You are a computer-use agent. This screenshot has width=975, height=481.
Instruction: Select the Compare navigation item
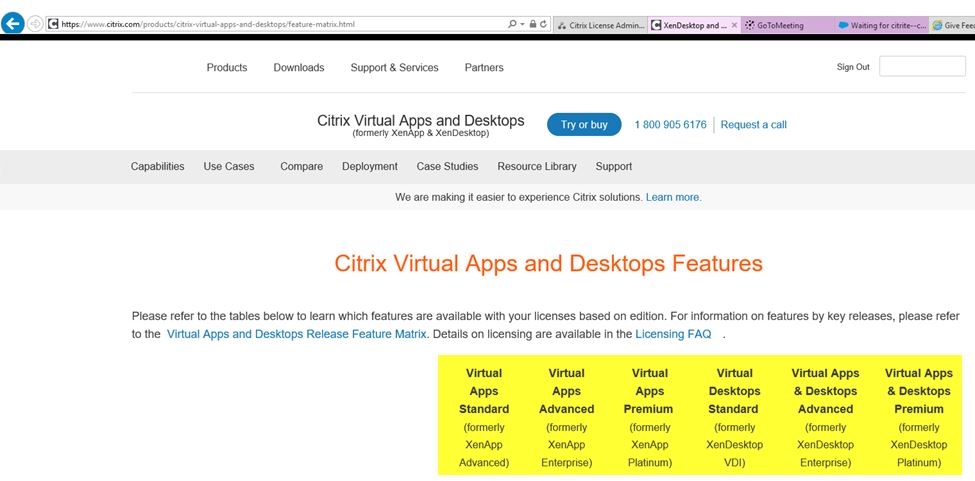[301, 167]
